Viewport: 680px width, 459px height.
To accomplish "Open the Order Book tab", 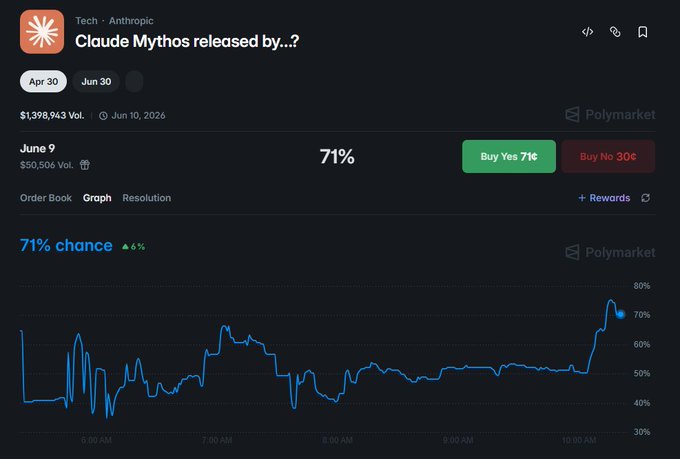I will pyautogui.click(x=46, y=198).
